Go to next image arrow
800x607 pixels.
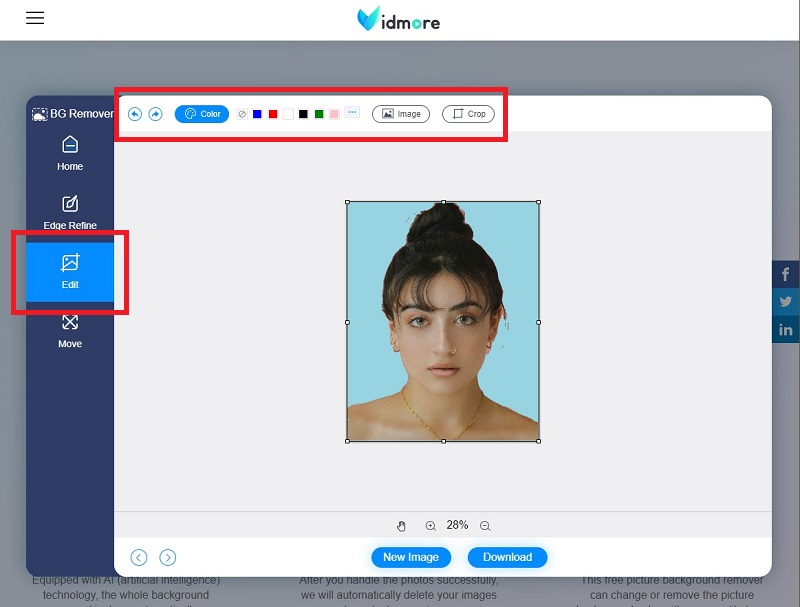(168, 557)
